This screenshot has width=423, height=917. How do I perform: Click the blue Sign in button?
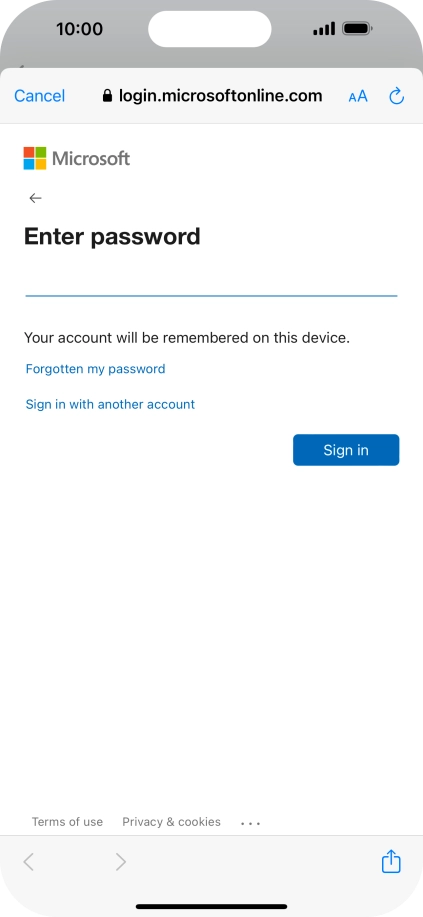click(x=346, y=450)
